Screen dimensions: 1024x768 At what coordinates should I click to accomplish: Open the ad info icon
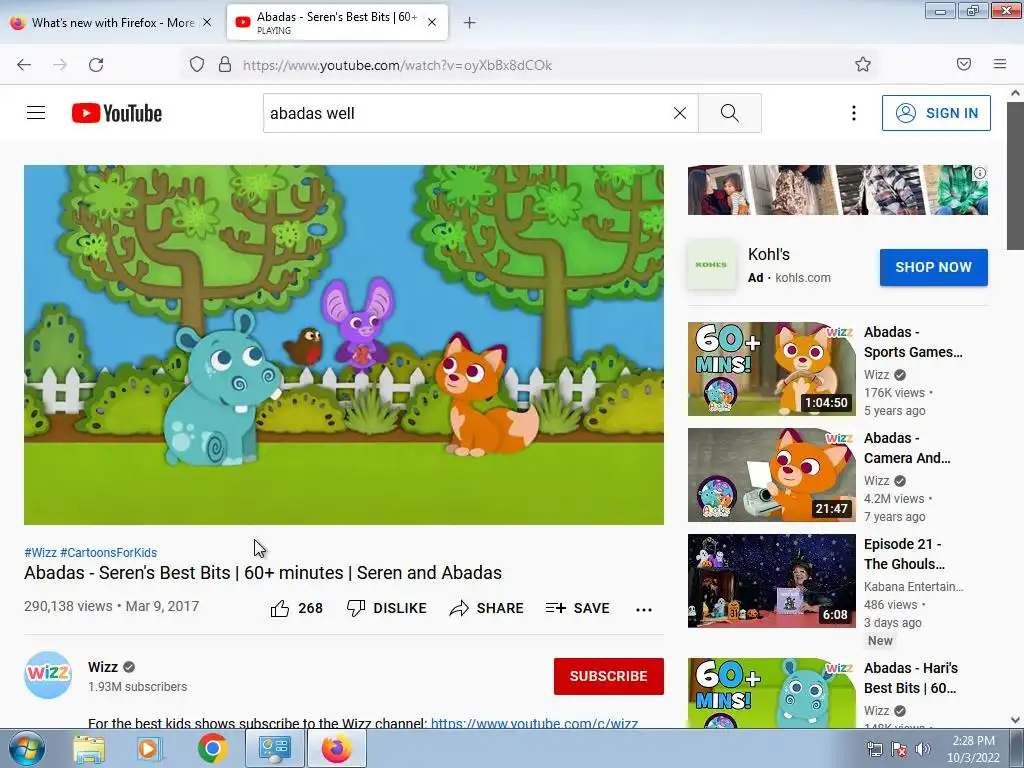point(980,173)
